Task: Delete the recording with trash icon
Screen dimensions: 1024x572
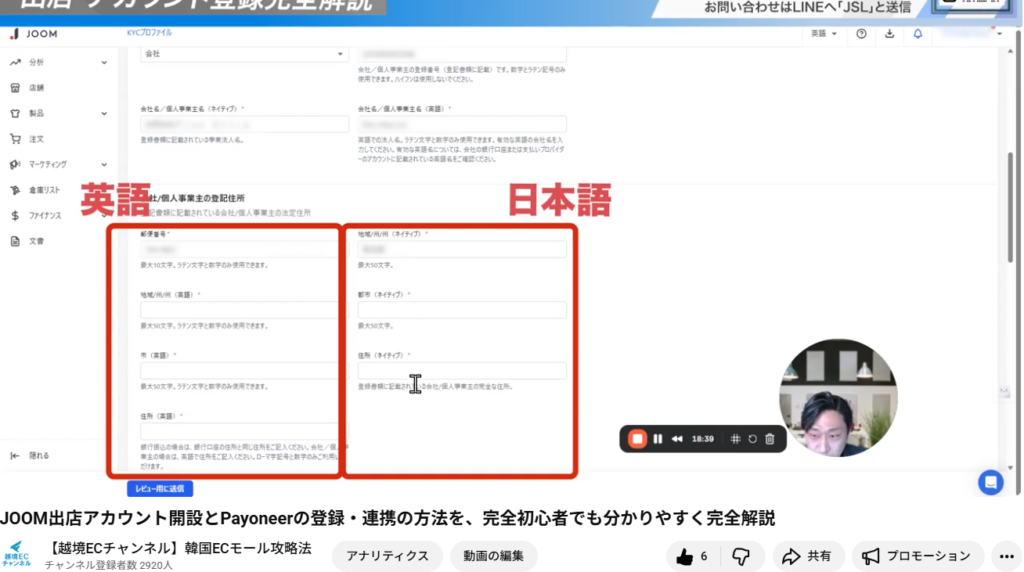Action: click(x=769, y=438)
